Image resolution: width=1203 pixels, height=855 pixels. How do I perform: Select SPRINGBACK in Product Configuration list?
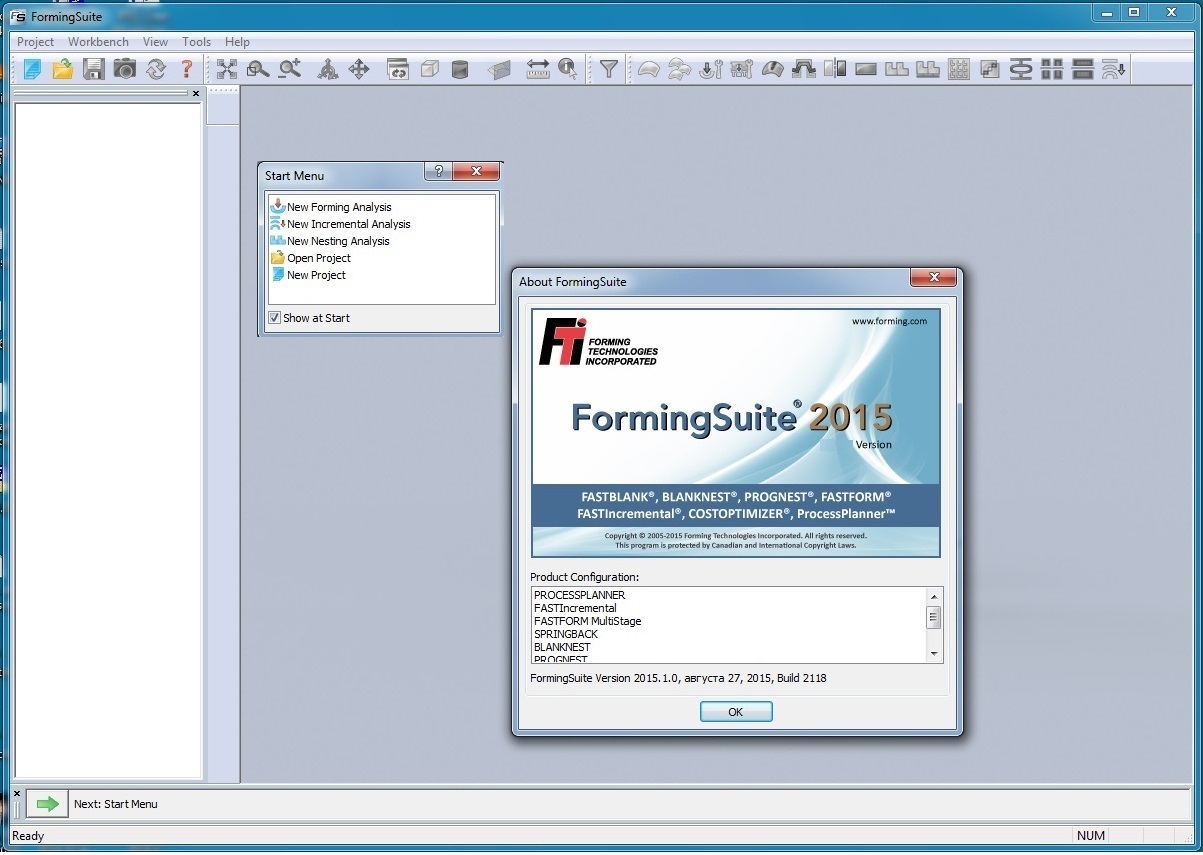point(566,634)
